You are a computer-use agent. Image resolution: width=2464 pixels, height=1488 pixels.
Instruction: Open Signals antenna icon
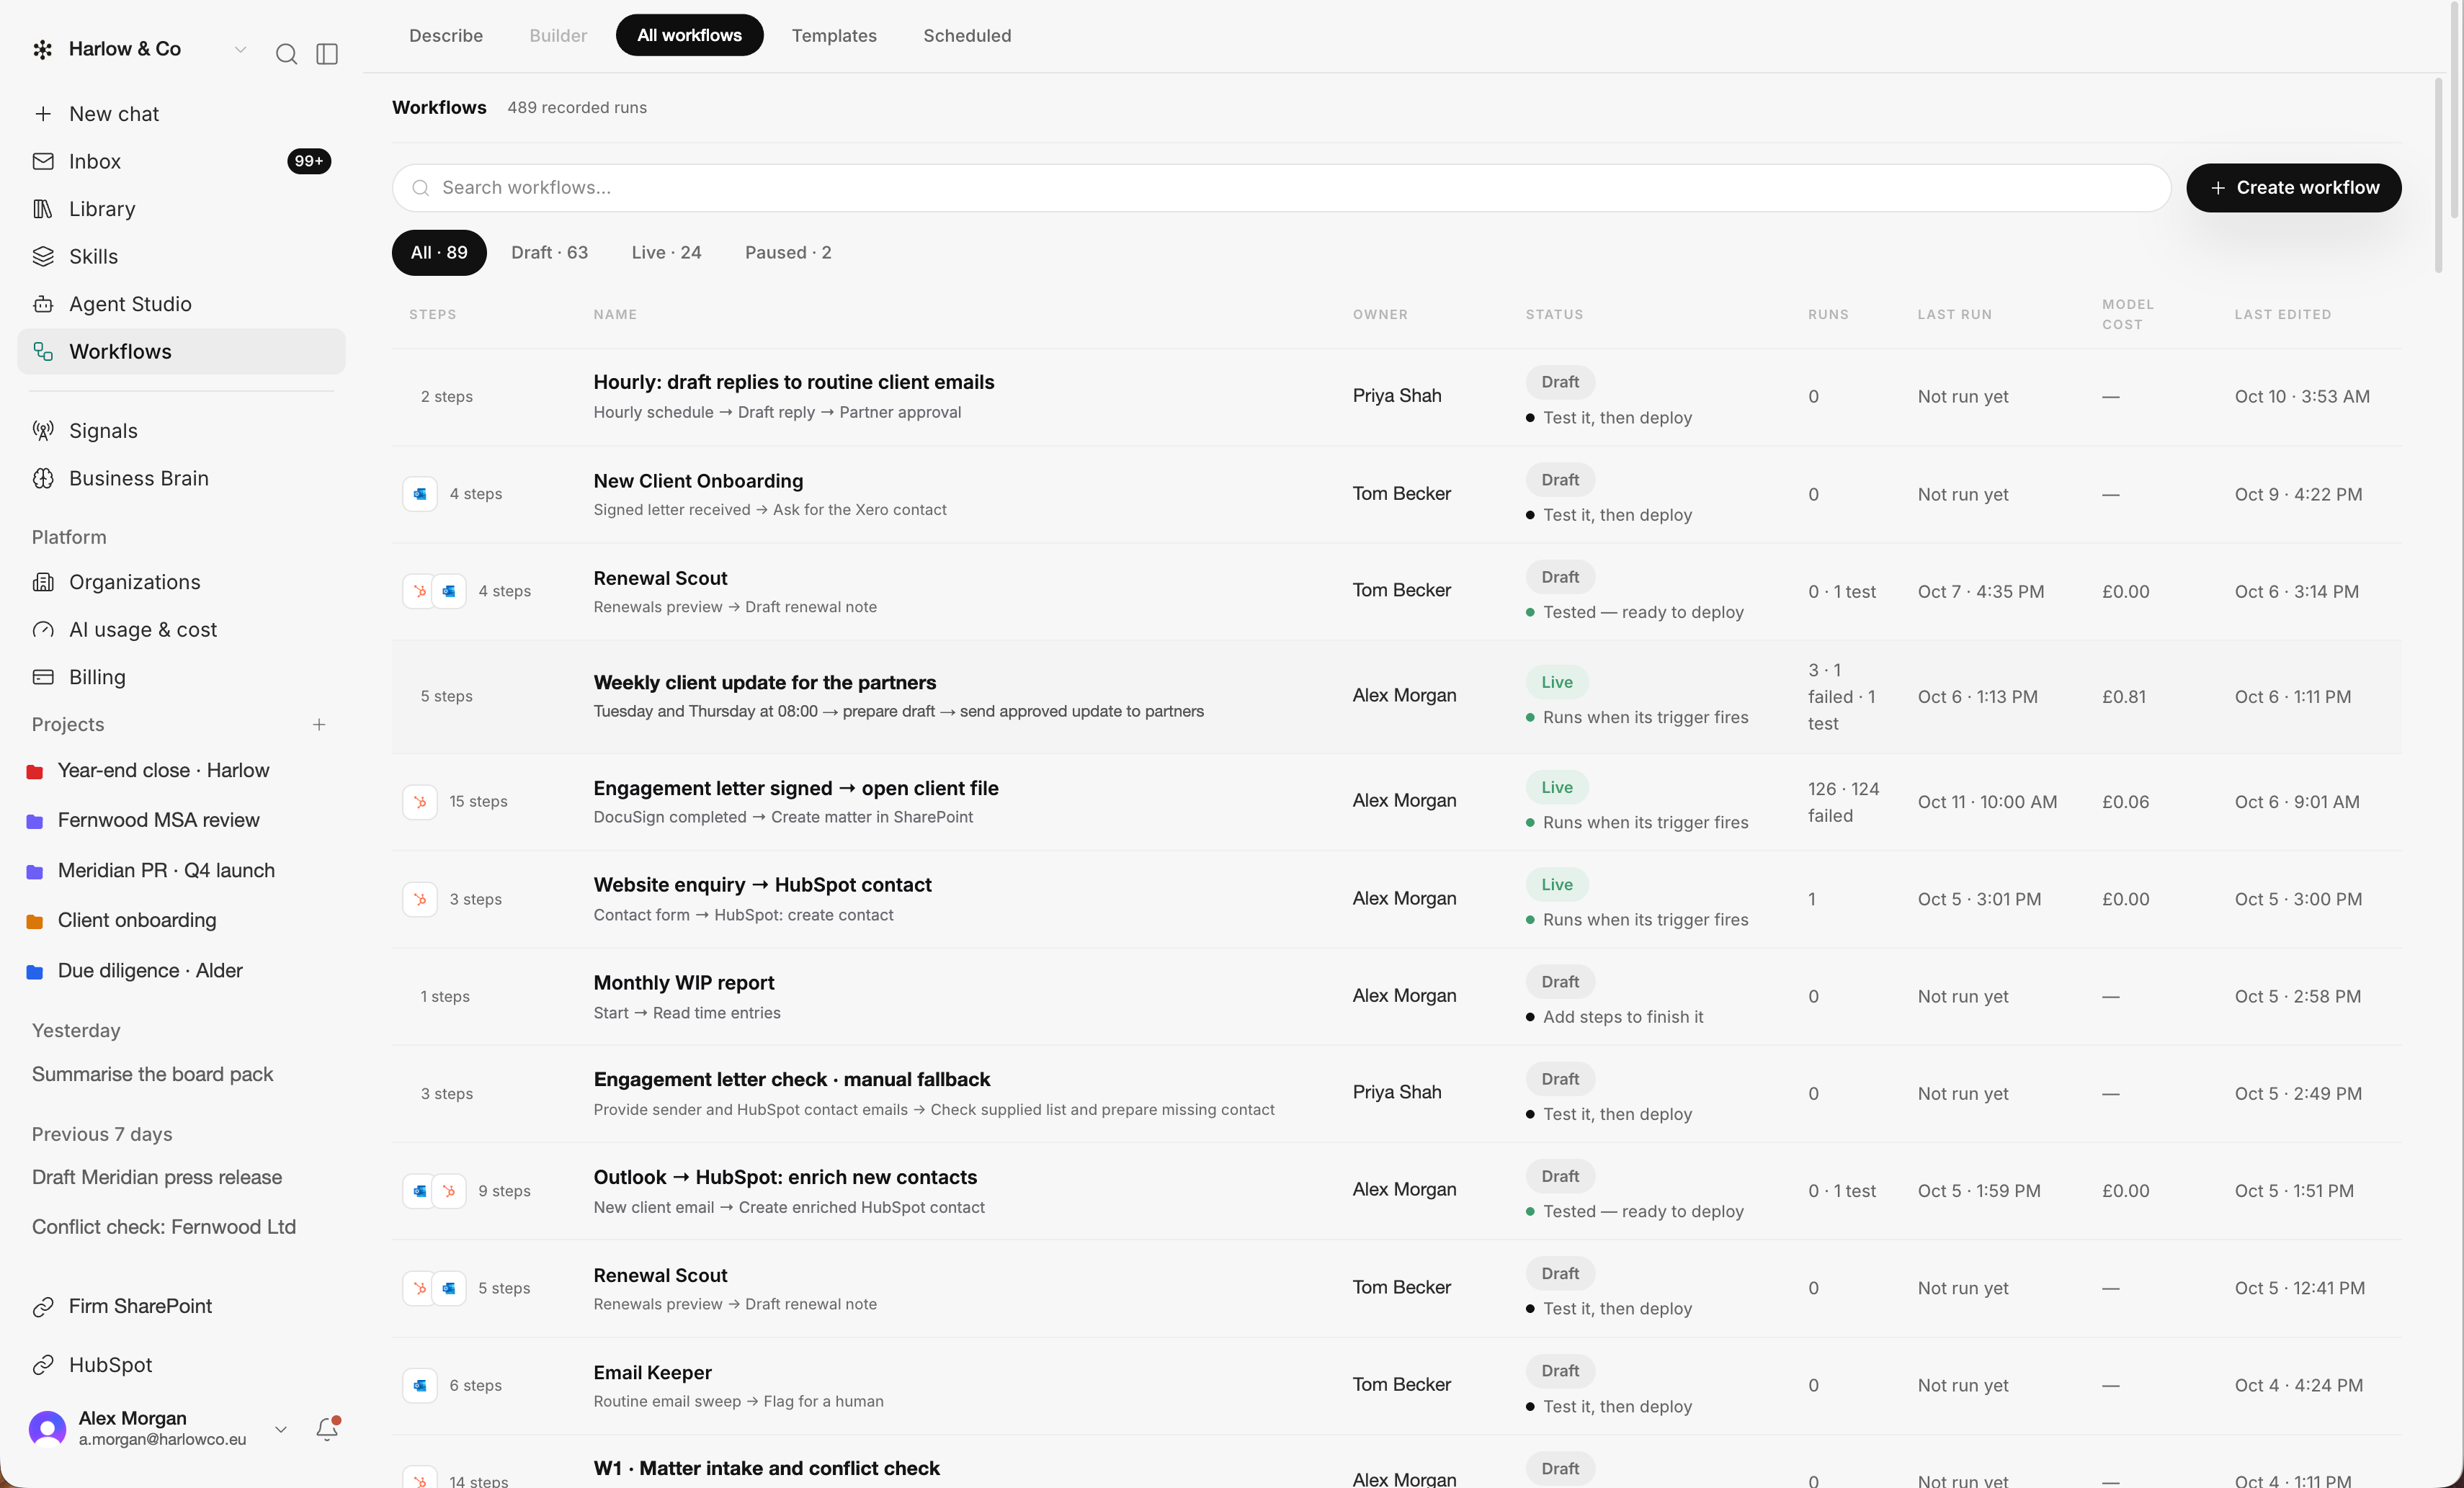[x=43, y=431]
